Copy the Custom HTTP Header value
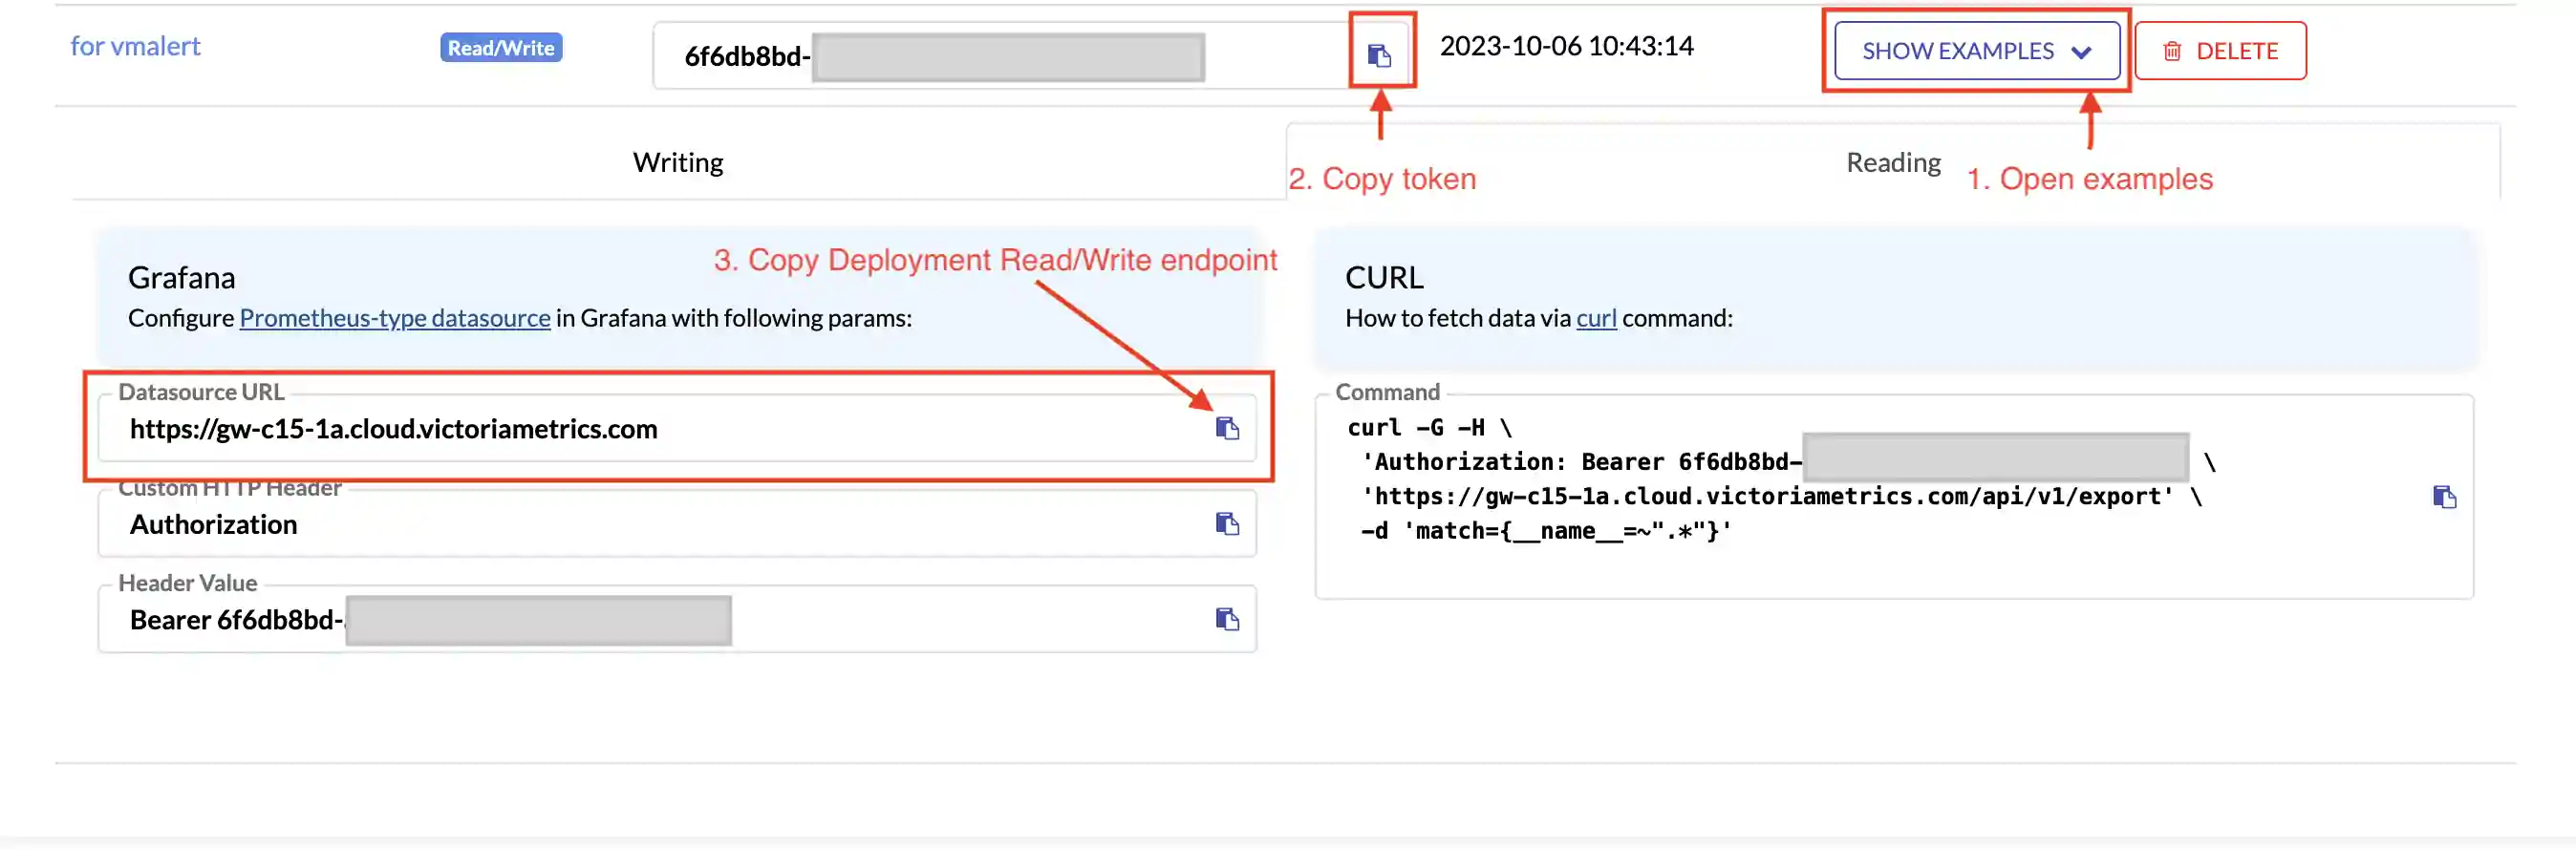 [1227, 524]
